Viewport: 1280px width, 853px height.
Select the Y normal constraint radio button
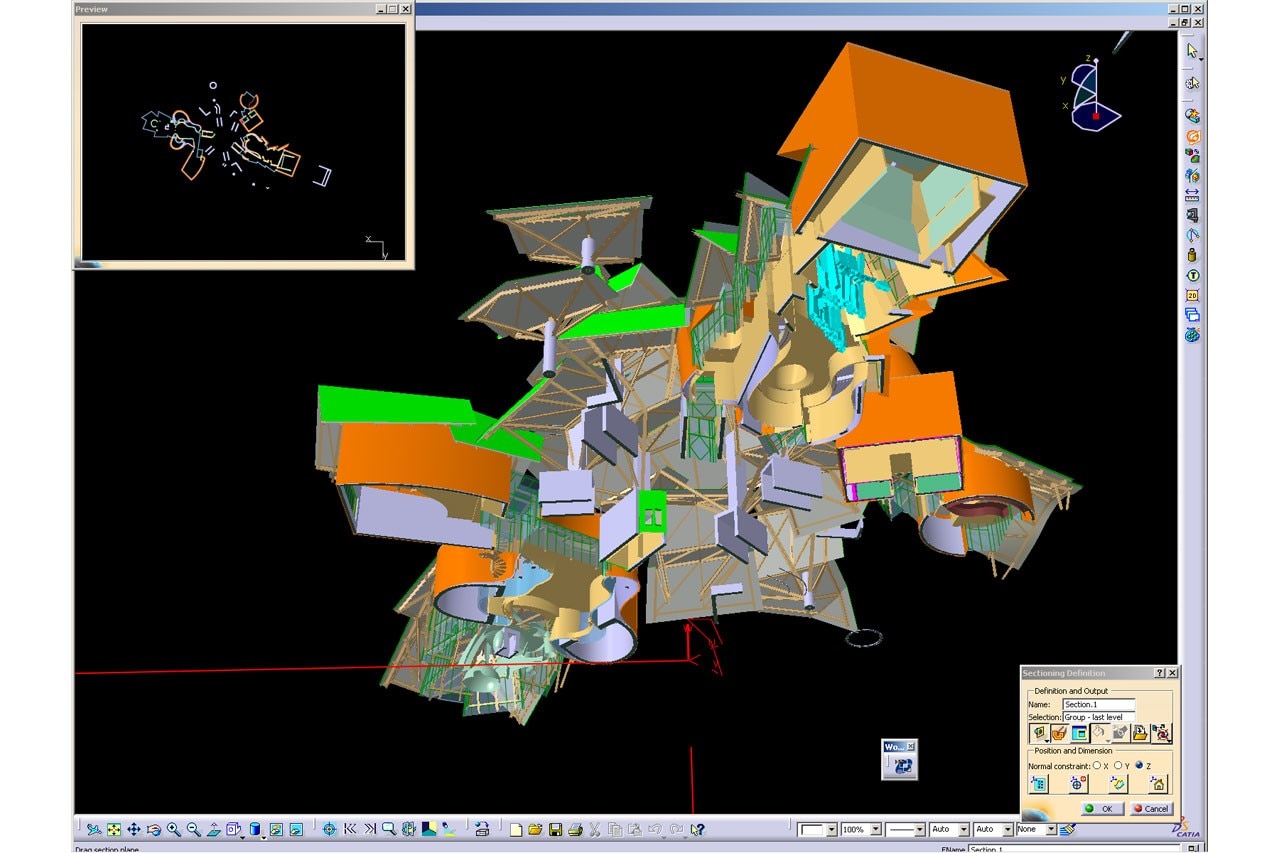click(1118, 765)
